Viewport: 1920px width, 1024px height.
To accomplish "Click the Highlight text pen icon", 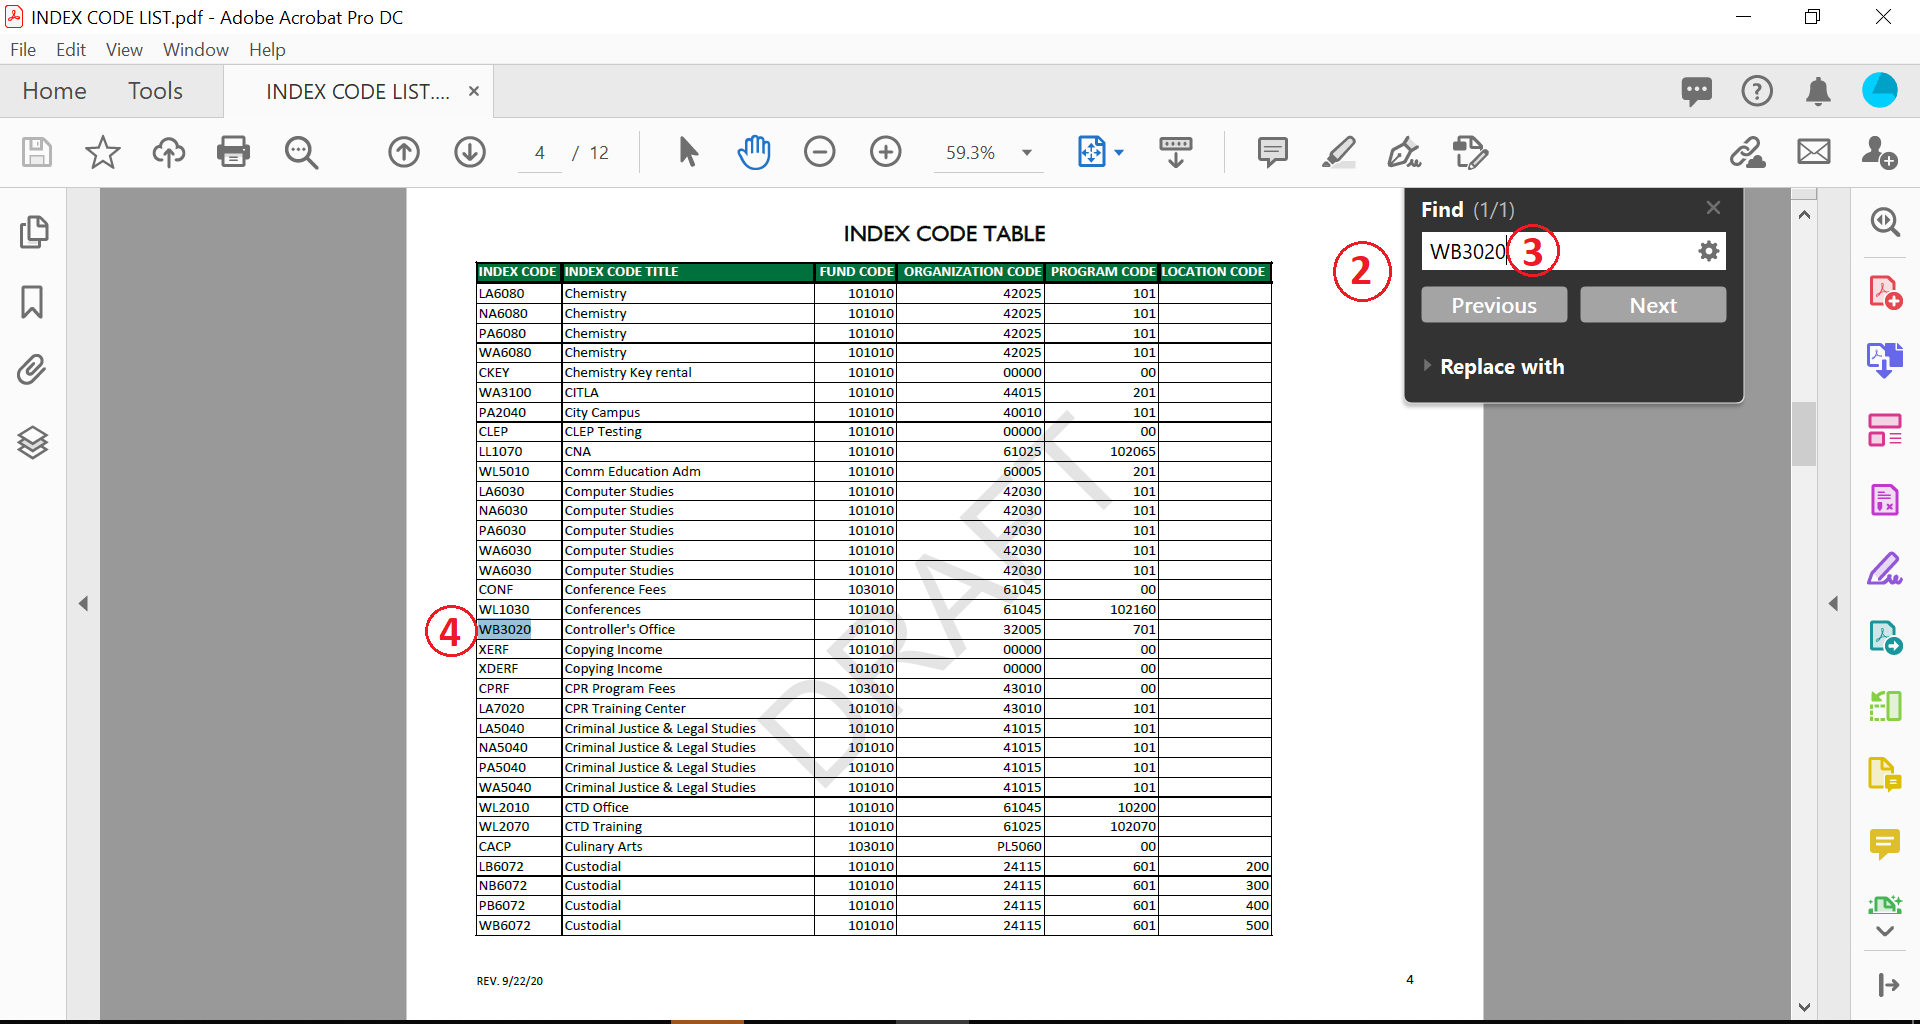I will pyautogui.click(x=1338, y=152).
